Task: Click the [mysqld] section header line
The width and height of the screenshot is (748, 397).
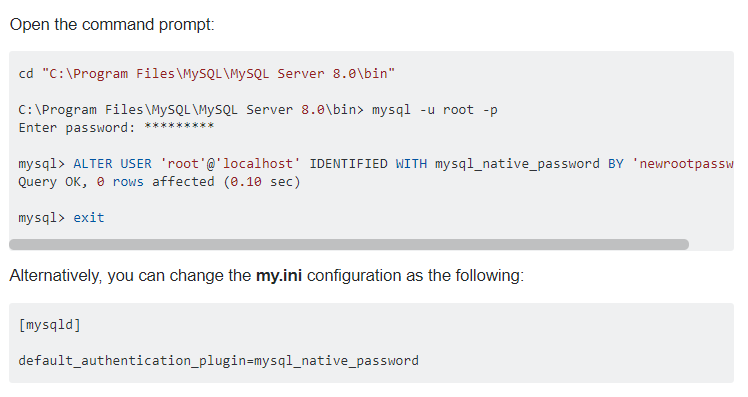Action: (x=50, y=325)
